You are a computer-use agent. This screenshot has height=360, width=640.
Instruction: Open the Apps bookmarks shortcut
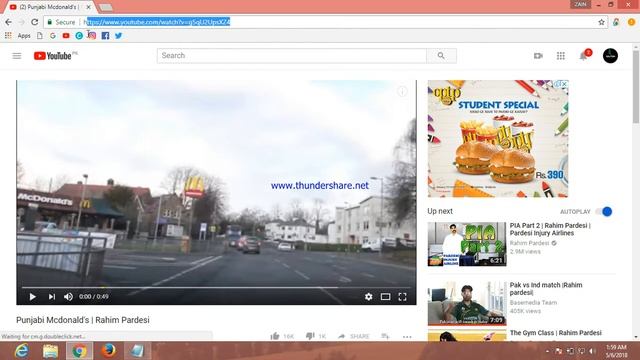pos(18,36)
